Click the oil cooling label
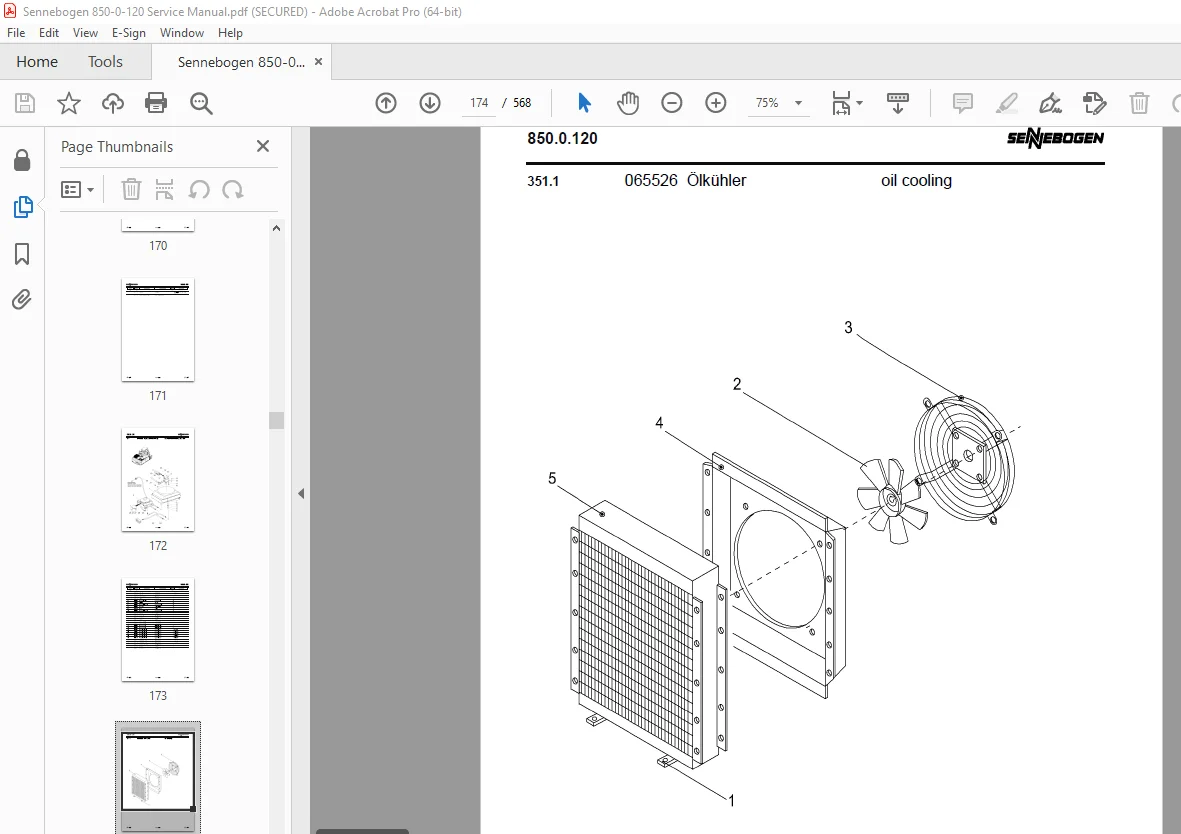This screenshot has height=834, width=1181. 917,181
